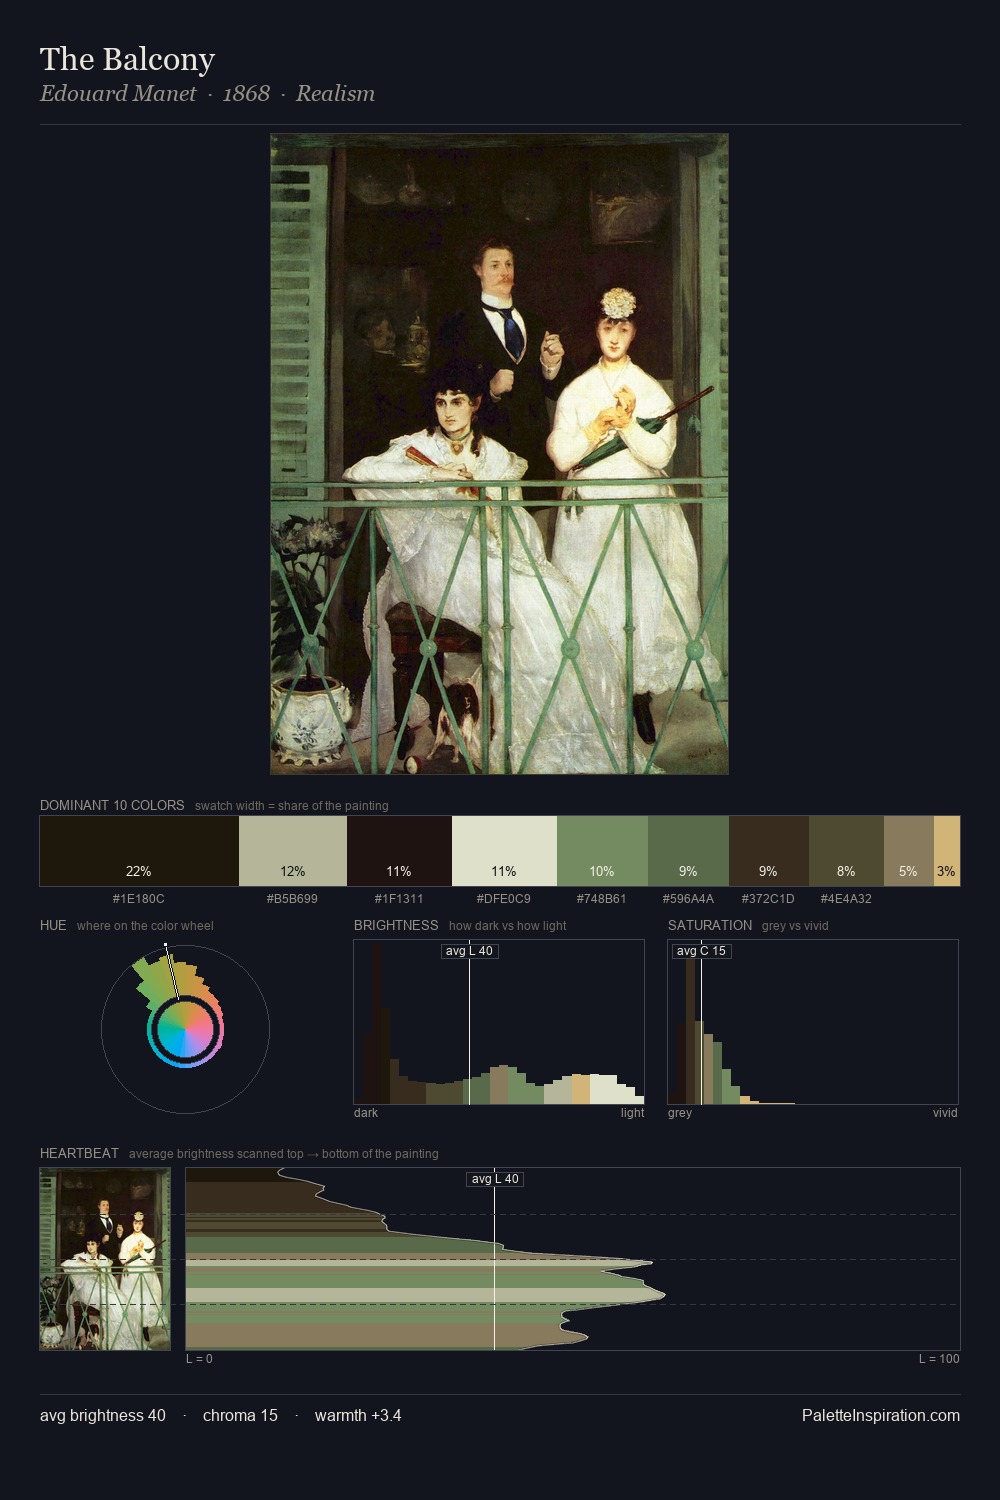Screen dimensions: 1000x1500
Task: Click the 'avg L 40' brightness label
Action: pos(469,951)
